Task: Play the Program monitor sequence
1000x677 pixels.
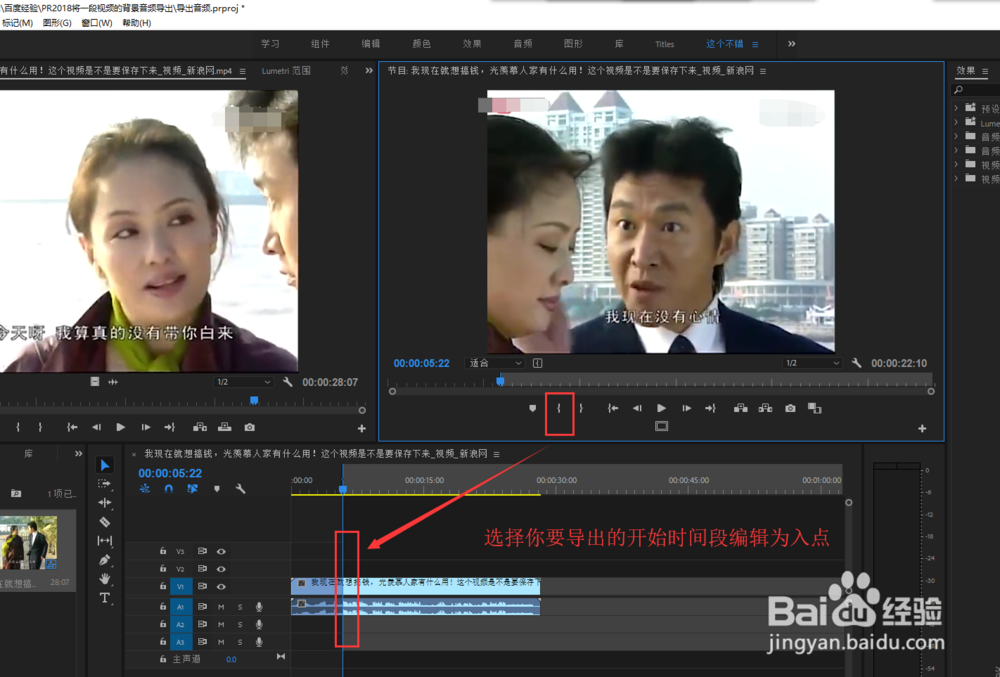Action: coord(661,408)
